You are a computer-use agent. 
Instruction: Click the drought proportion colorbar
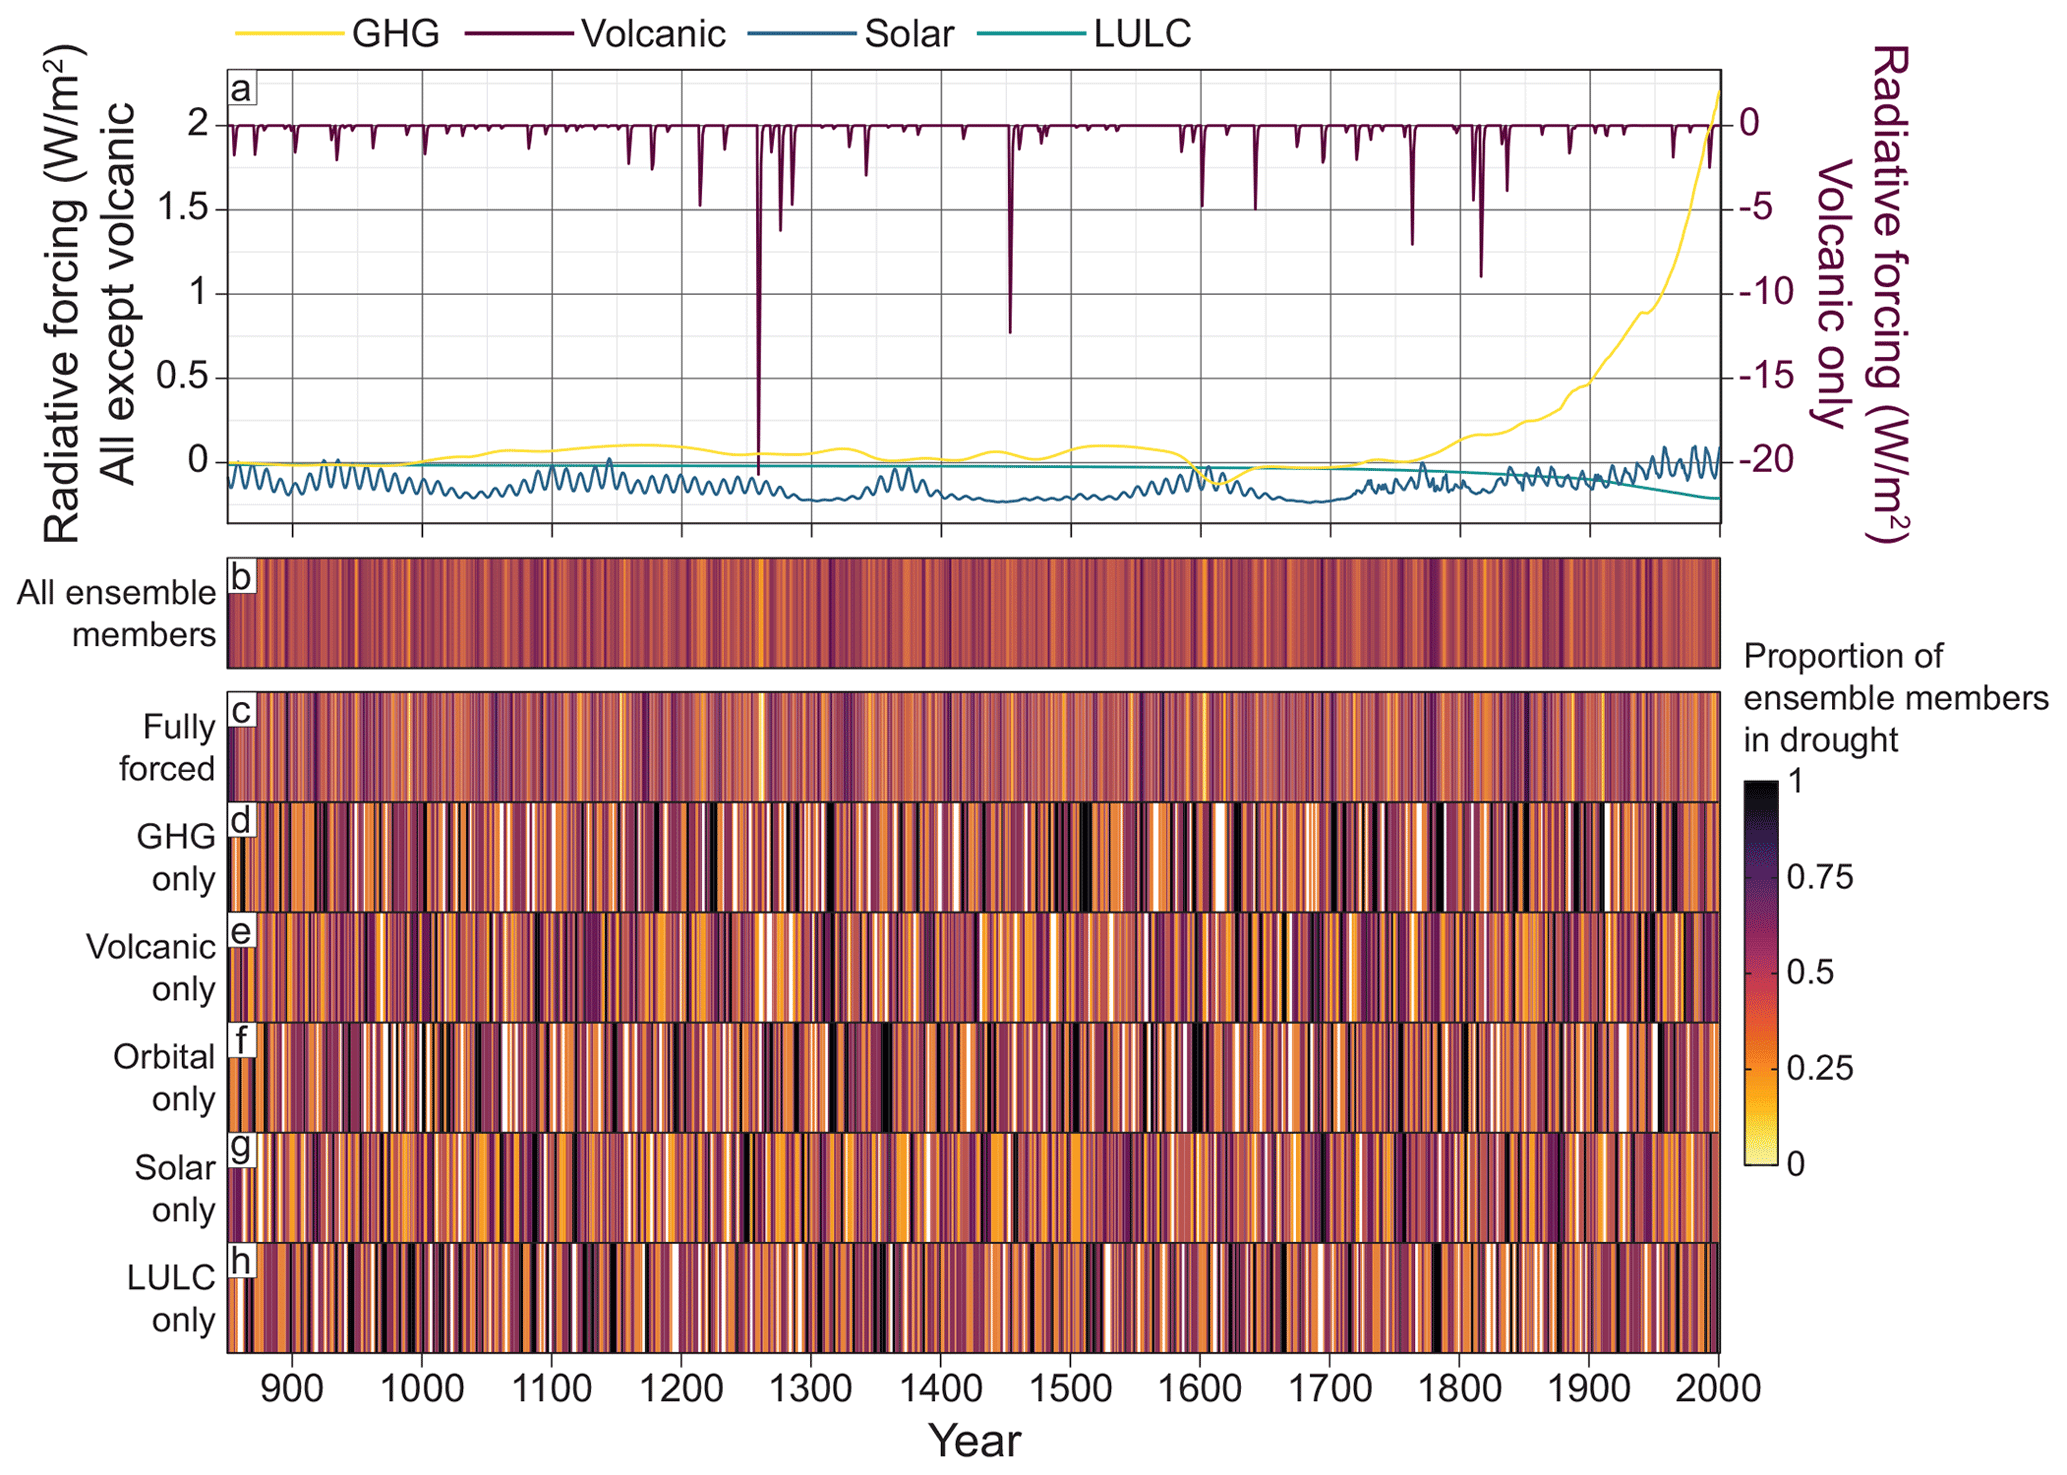click(1761, 973)
